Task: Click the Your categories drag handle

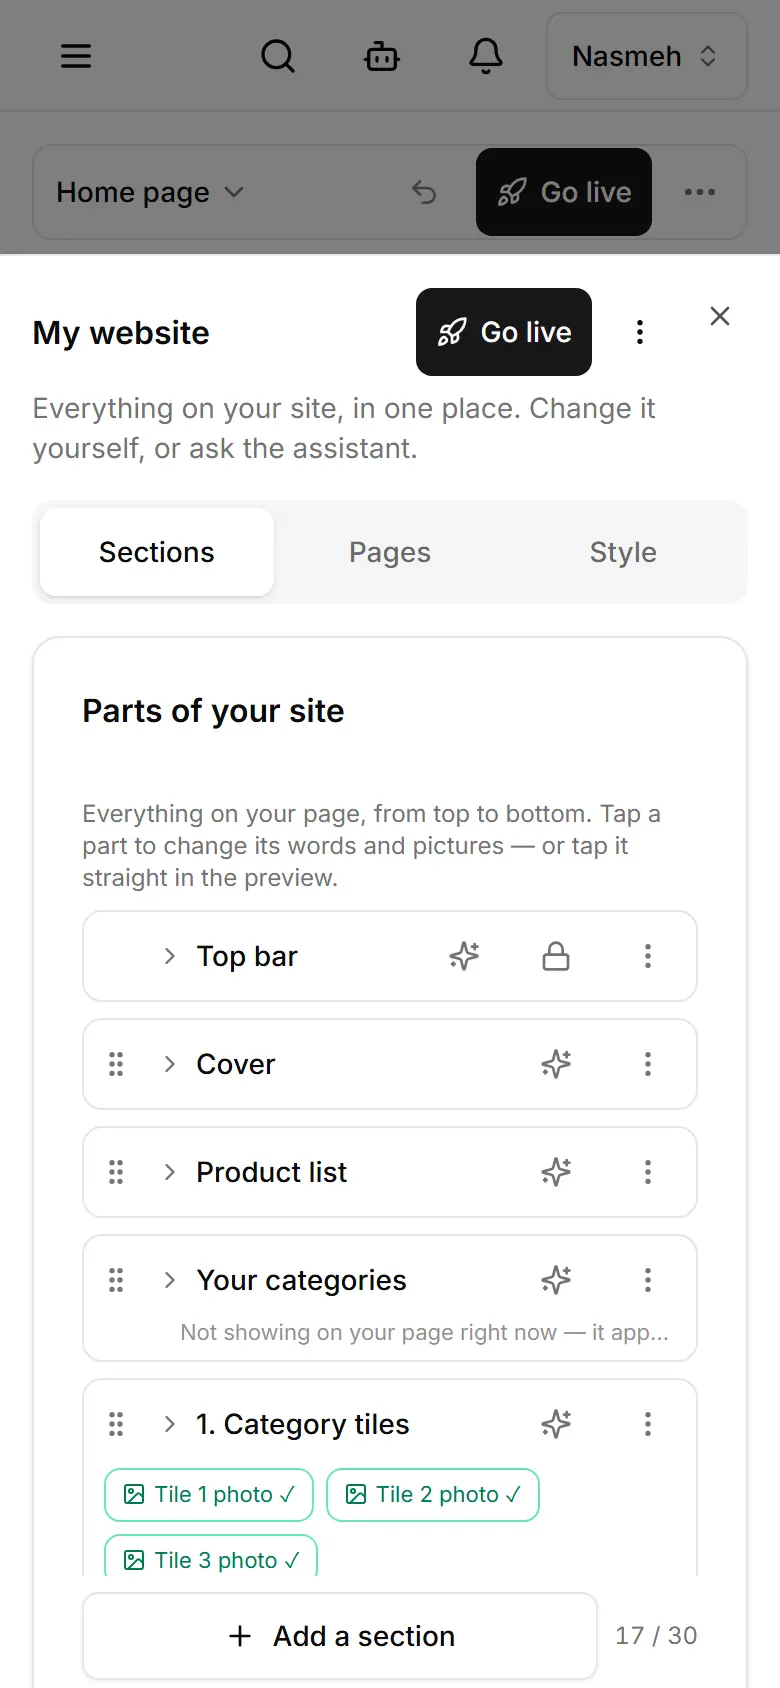Action: (116, 1280)
